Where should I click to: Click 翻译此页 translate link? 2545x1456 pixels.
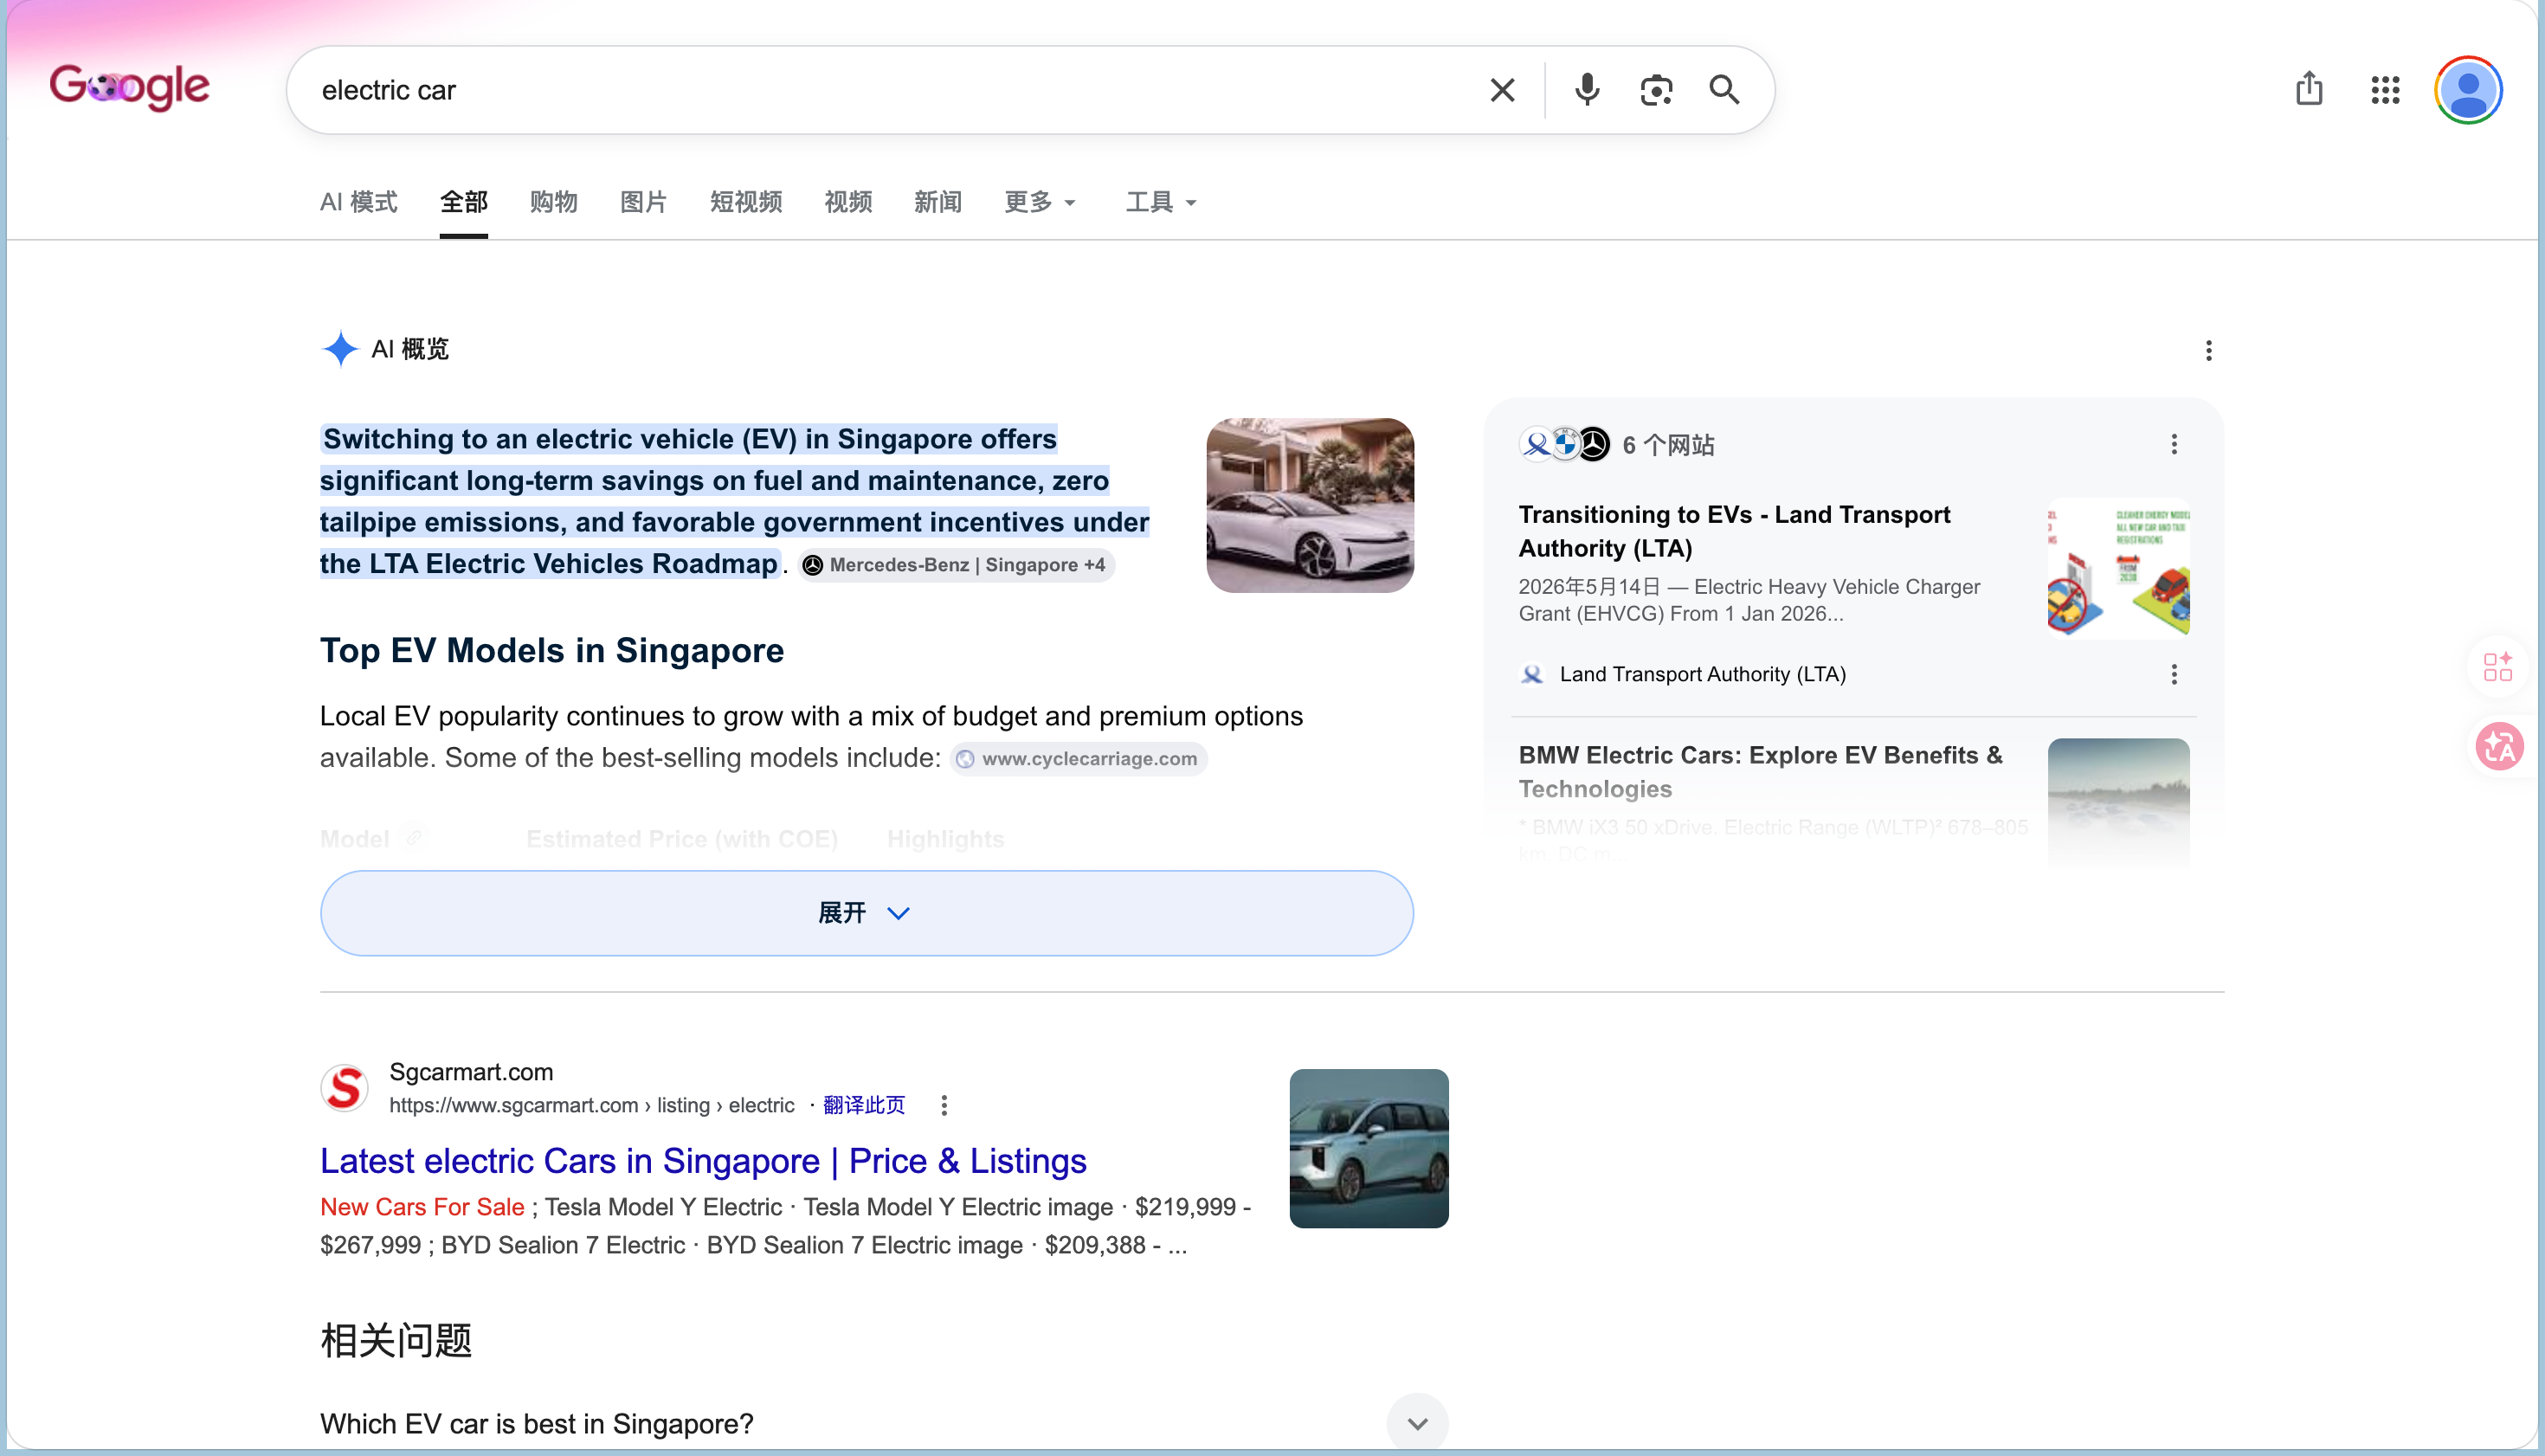coord(864,1105)
